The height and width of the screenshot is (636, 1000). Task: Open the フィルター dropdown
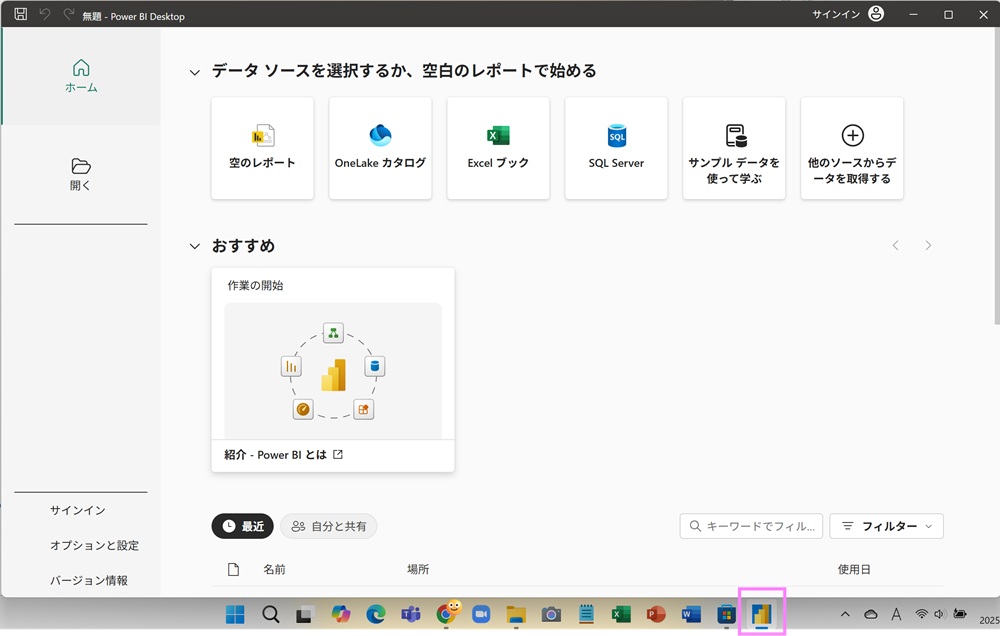point(886,526)
